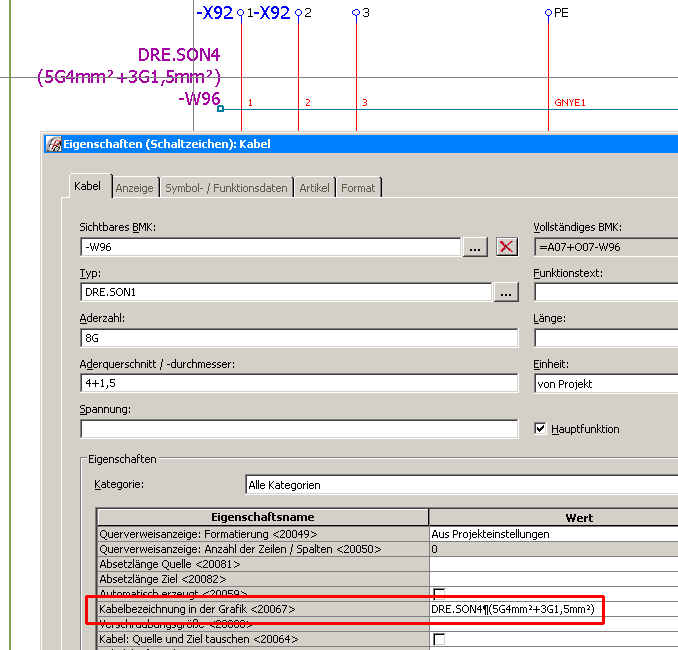Toggle Kabel: Quelle und Ziel tauschen checkbox
Image resolution: width=678 pixels, height=650 pixels.
pos(439,639)
